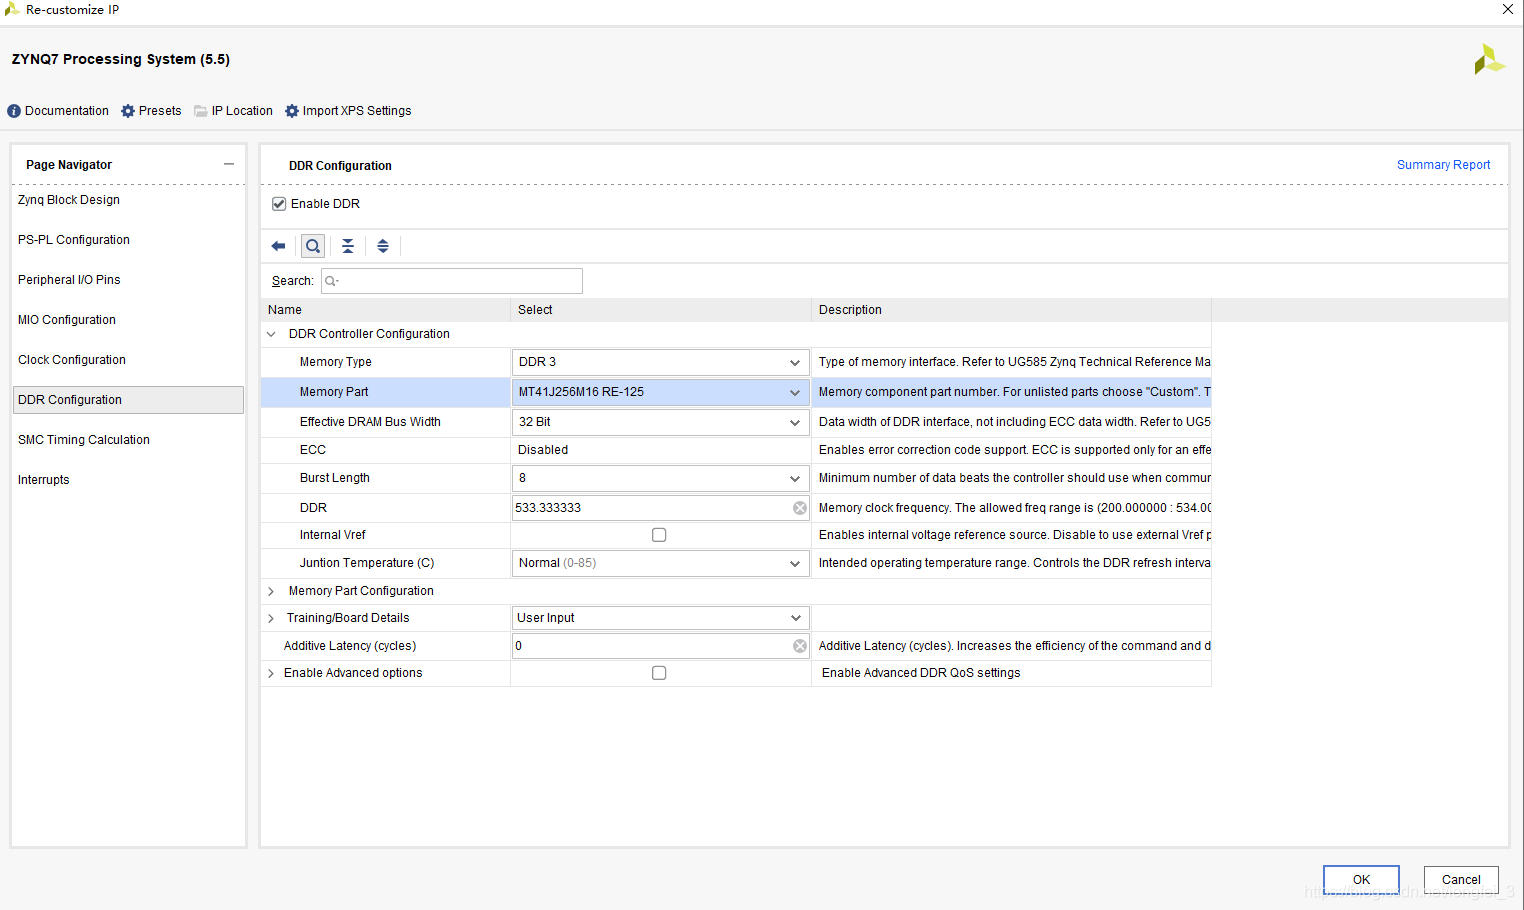The image size is (1524, 910).
Task: Go to Clock Configuration page
Action: point(72,360)
